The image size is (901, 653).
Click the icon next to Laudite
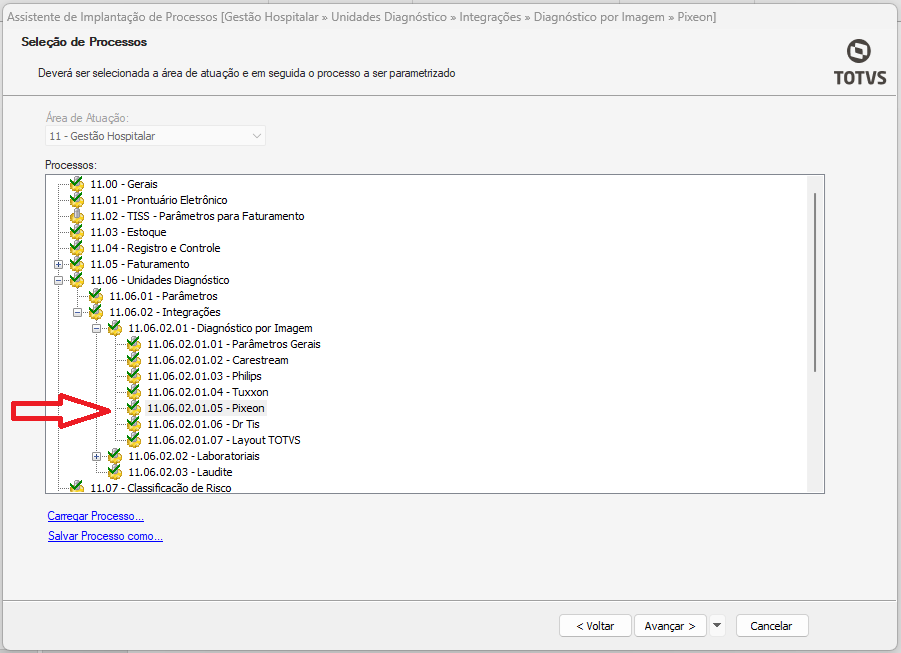114,472
